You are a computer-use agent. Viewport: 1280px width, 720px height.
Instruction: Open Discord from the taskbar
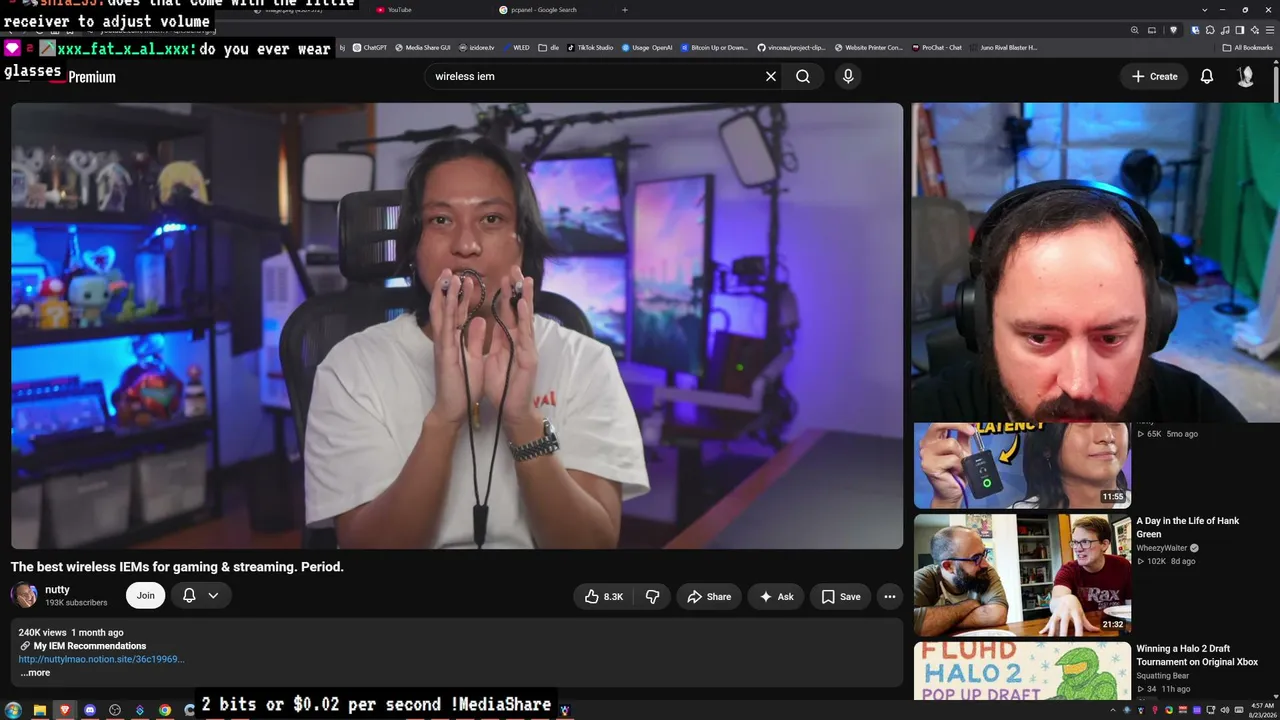pyautogui.click(x=90, y=710)
